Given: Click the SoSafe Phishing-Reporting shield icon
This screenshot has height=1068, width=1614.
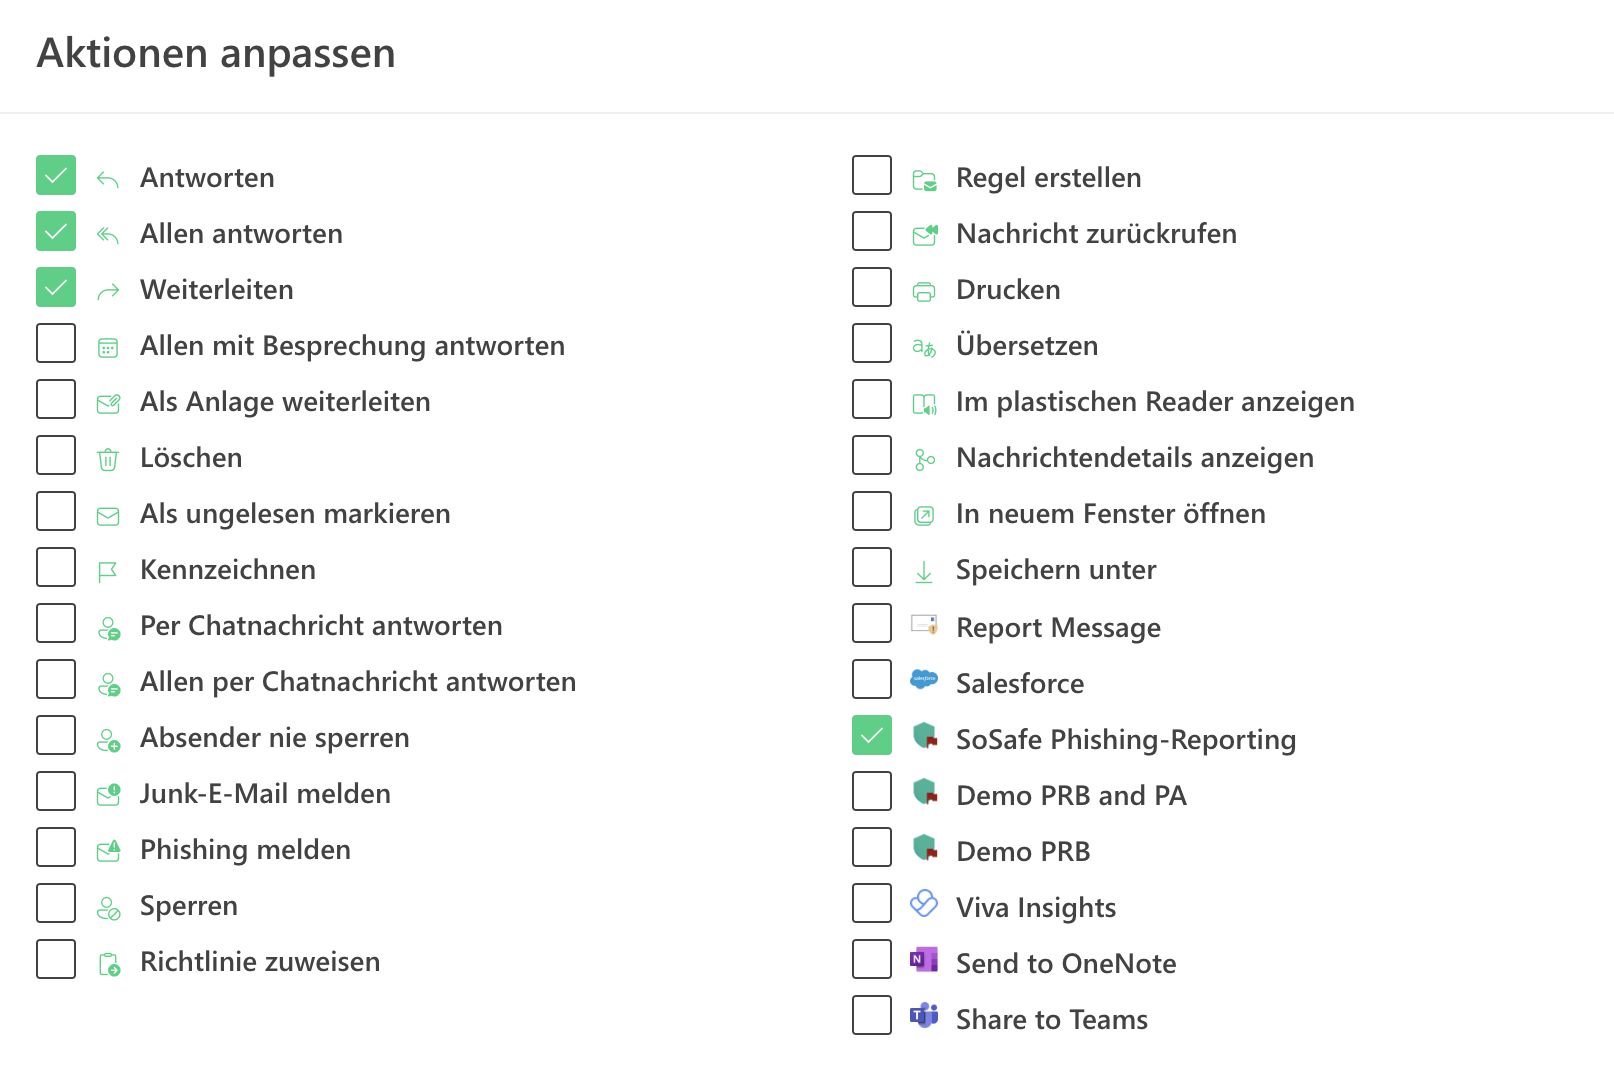Looking at the screenshot, I should [x=925, y=737].
